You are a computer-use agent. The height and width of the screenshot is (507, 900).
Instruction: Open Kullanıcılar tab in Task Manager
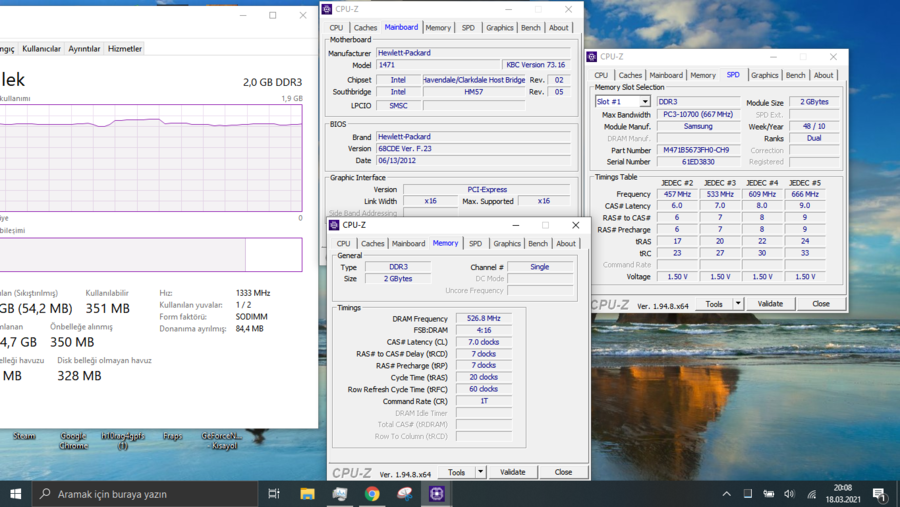coord(41,49)
